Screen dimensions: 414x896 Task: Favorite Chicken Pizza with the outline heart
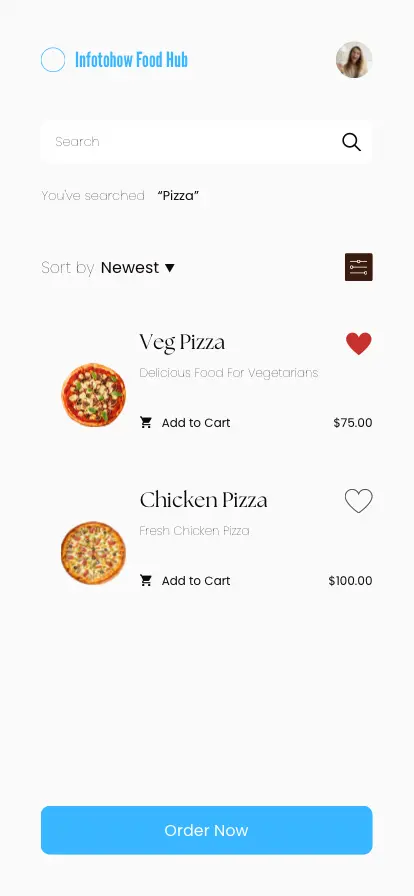point(359,501)
